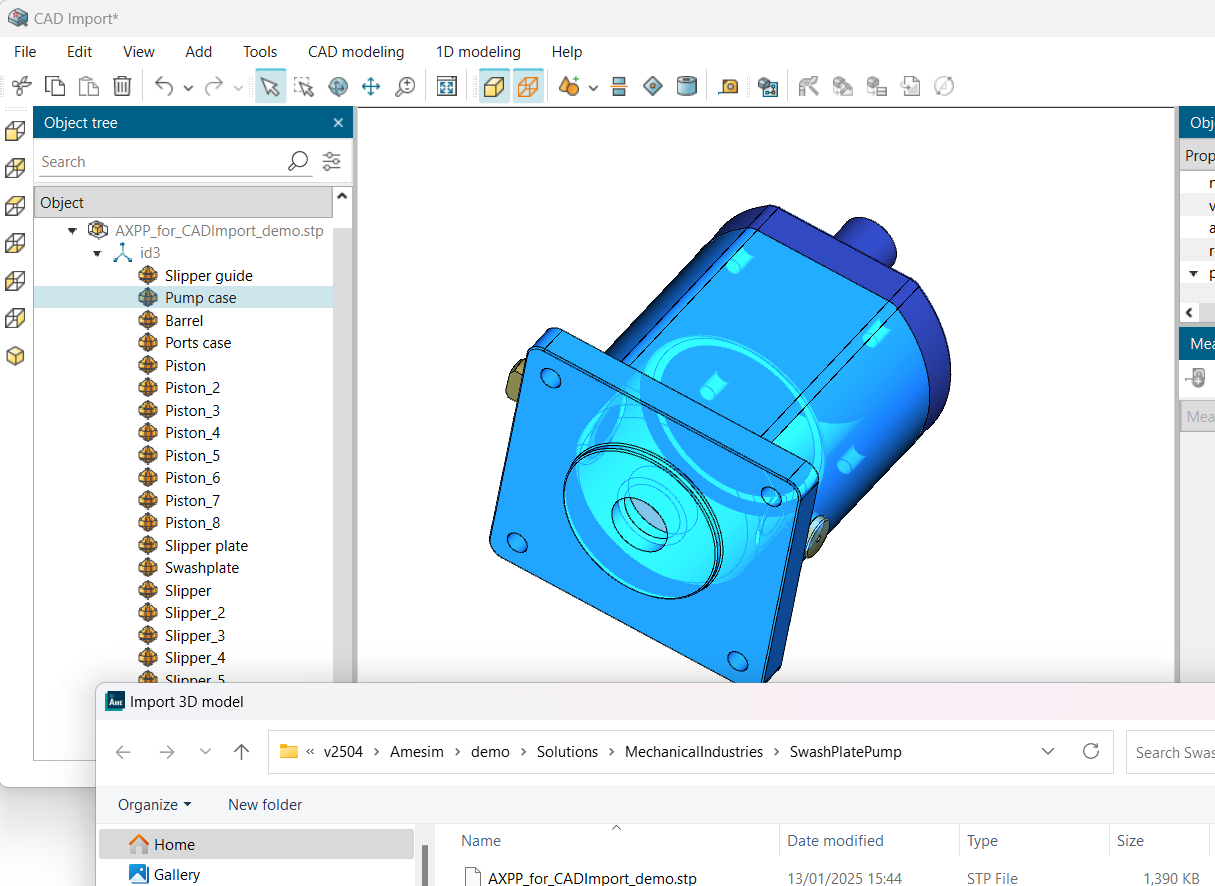Select the isometric view cube icon

[15, 356]
